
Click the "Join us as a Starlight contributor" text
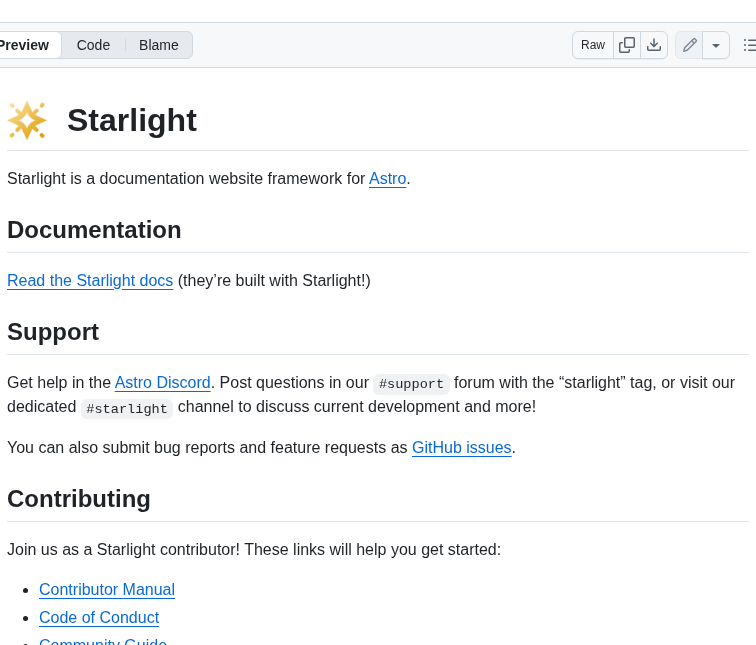123,550
